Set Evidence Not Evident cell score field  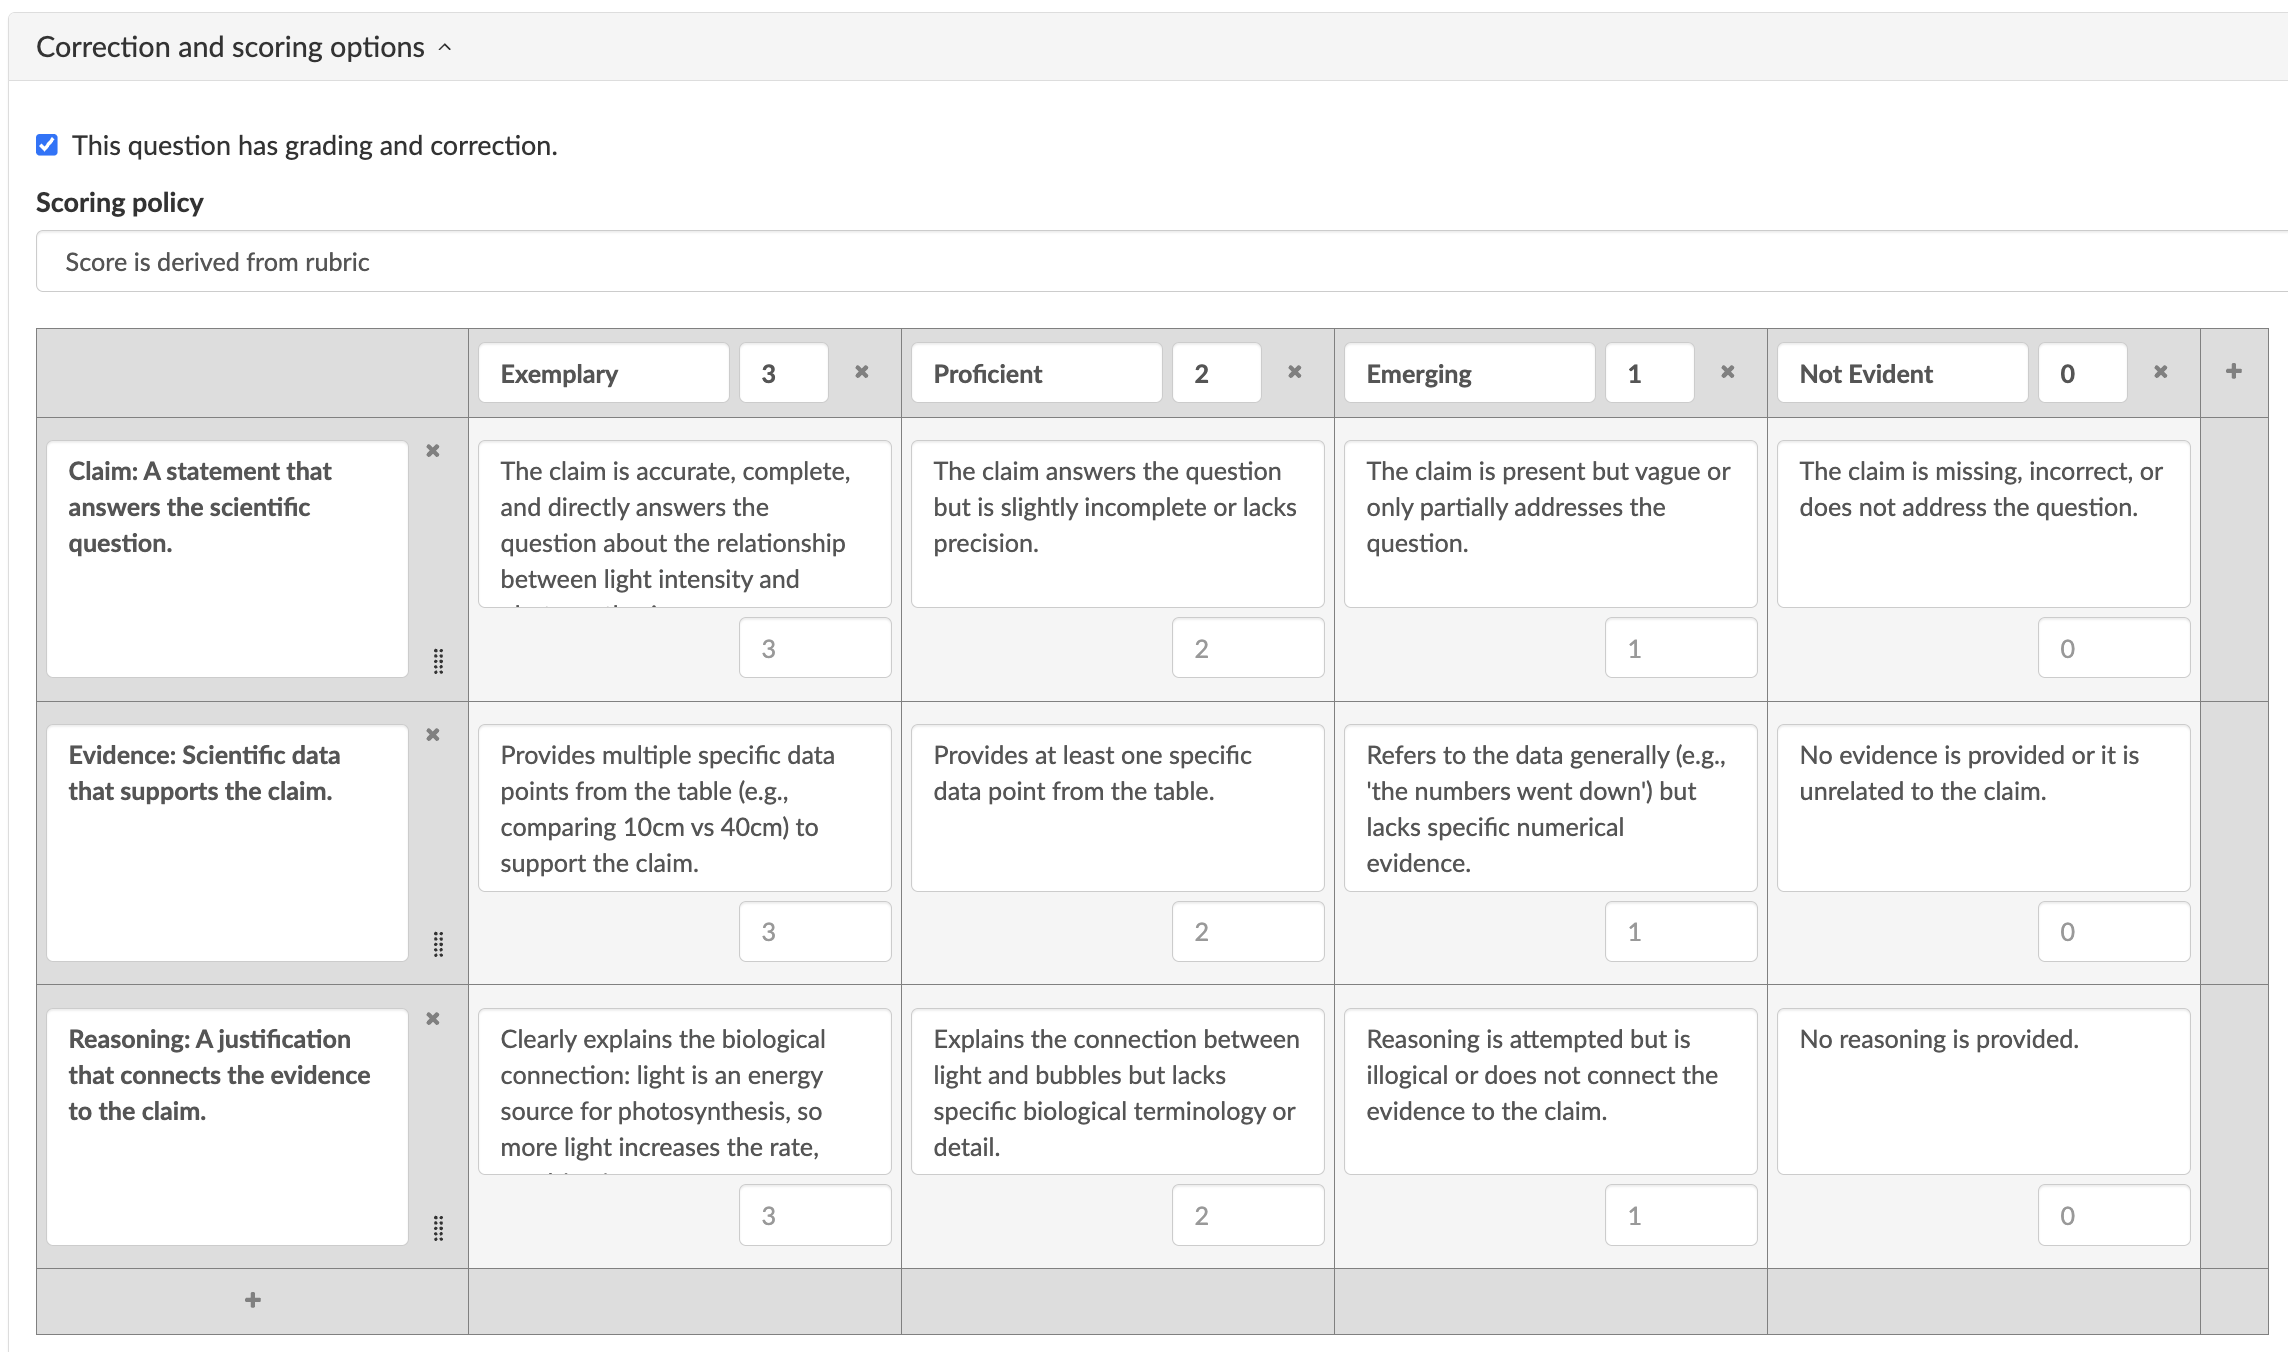pos(2114,932)
